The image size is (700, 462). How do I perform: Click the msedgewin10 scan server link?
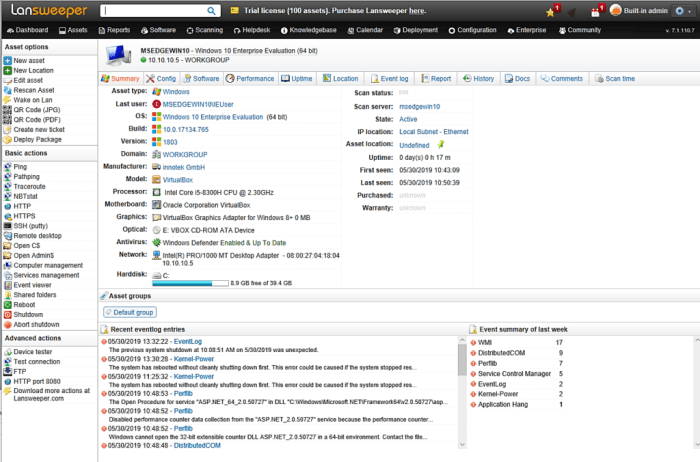419,106
